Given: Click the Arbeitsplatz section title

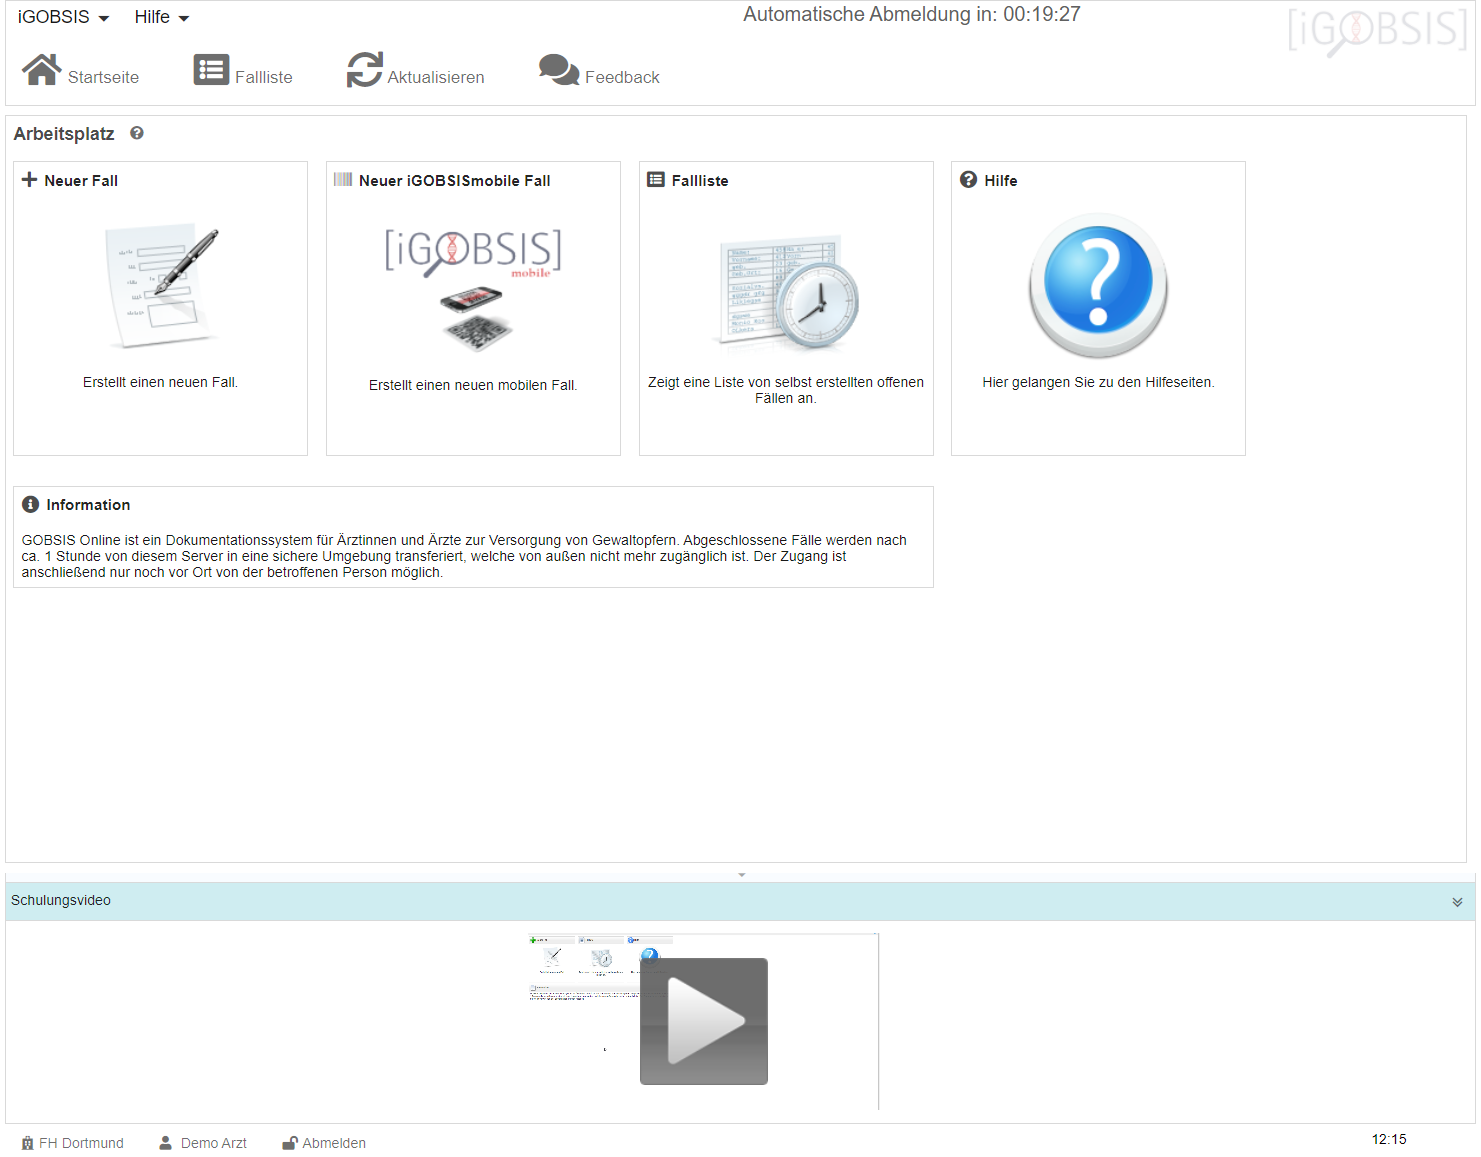Looking at the screenshot, I should click(x=64, y=134).
